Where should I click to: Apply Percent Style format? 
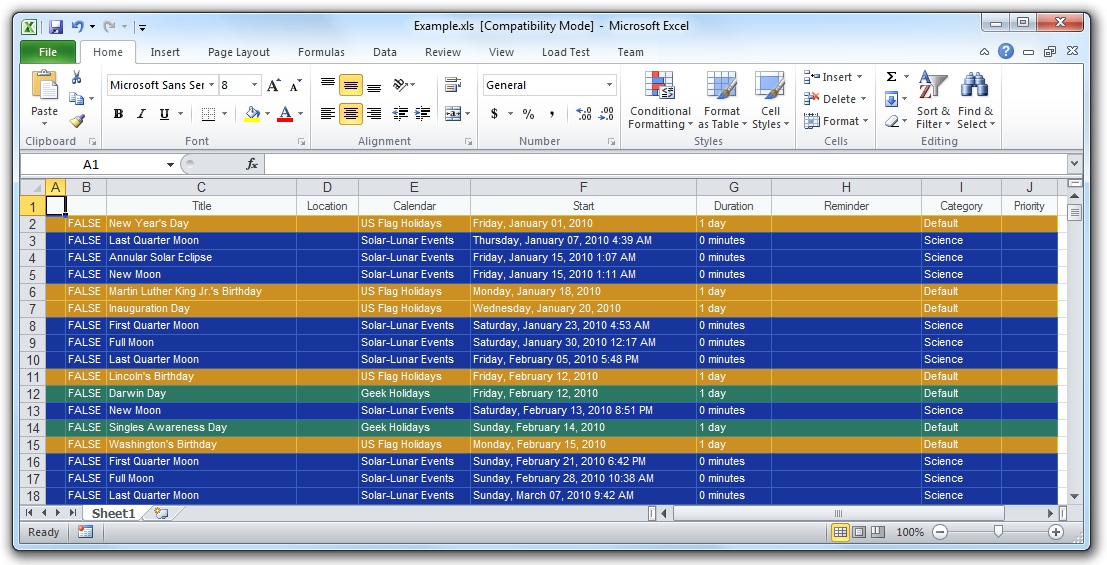[x=528, y=114]
